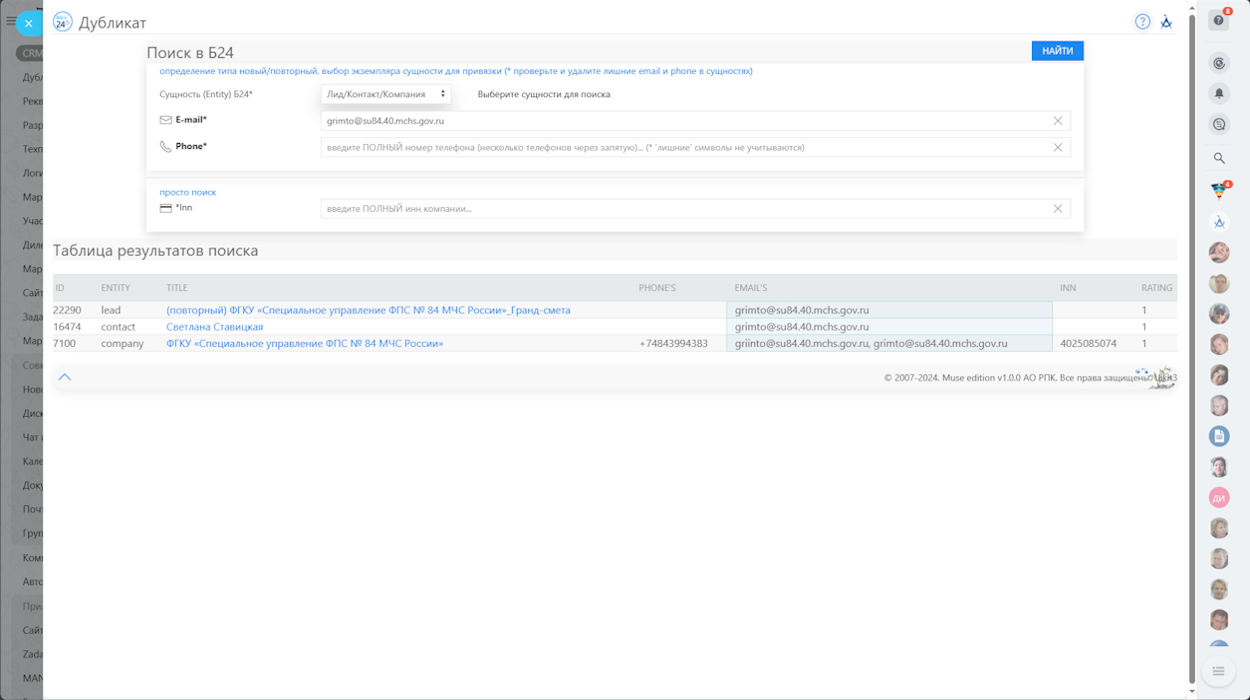Screen dimensions: 1250x700
Task: Open the colorful funnel icon with badge
Action: [1218, 190]
